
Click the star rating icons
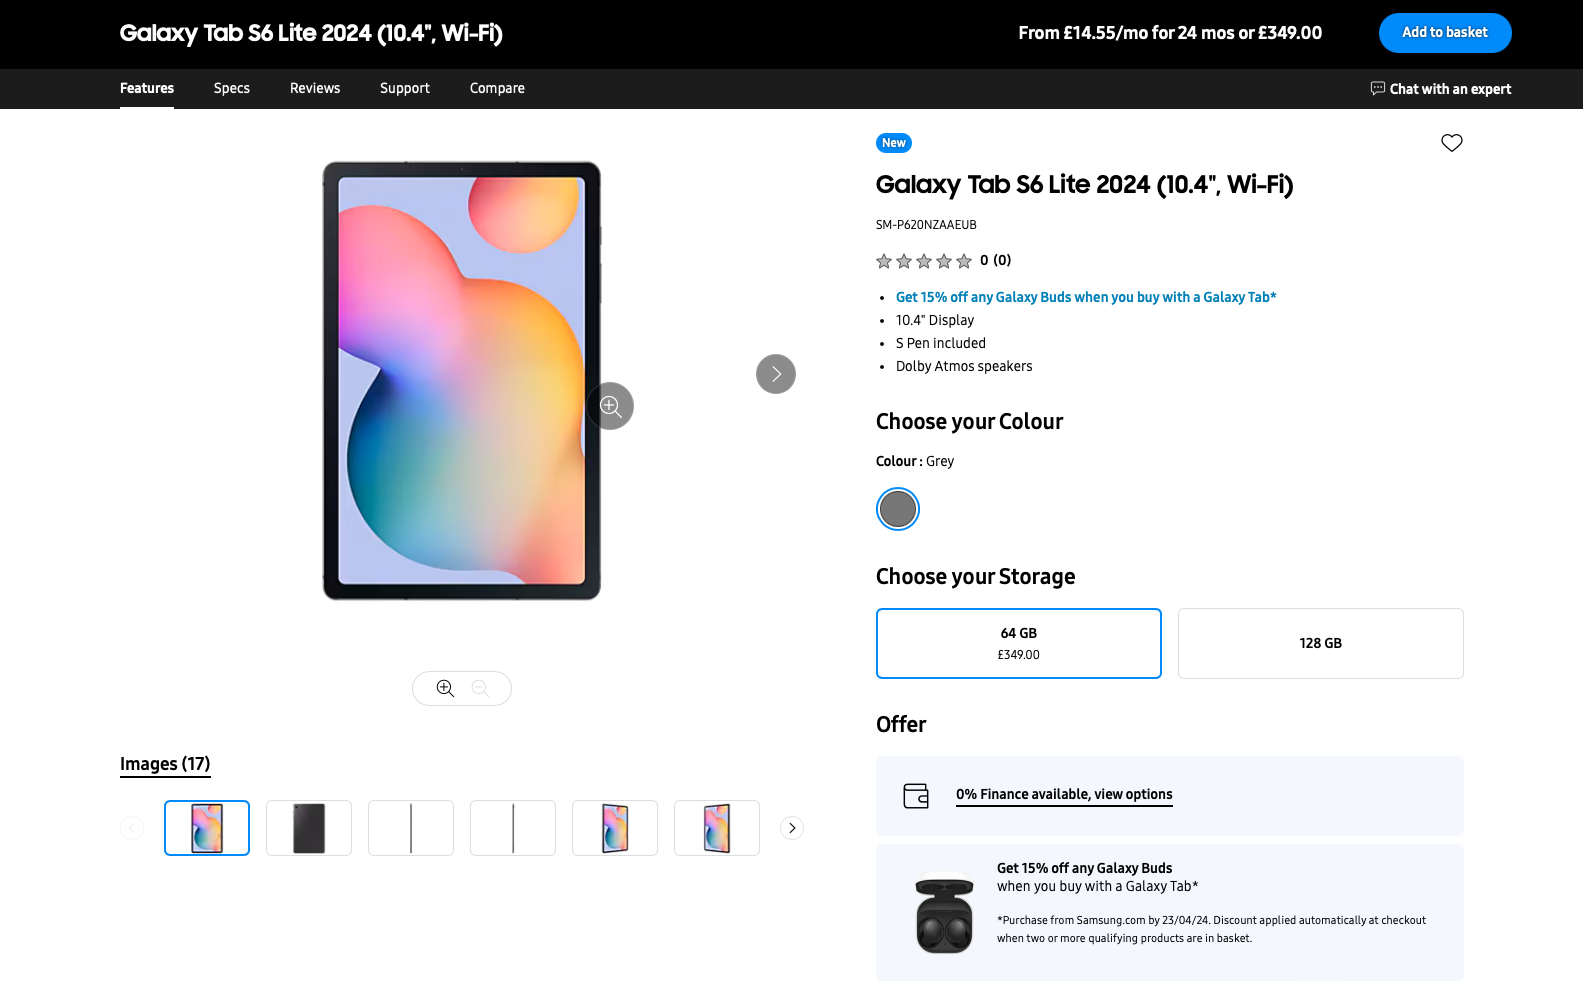pos(923,261)
